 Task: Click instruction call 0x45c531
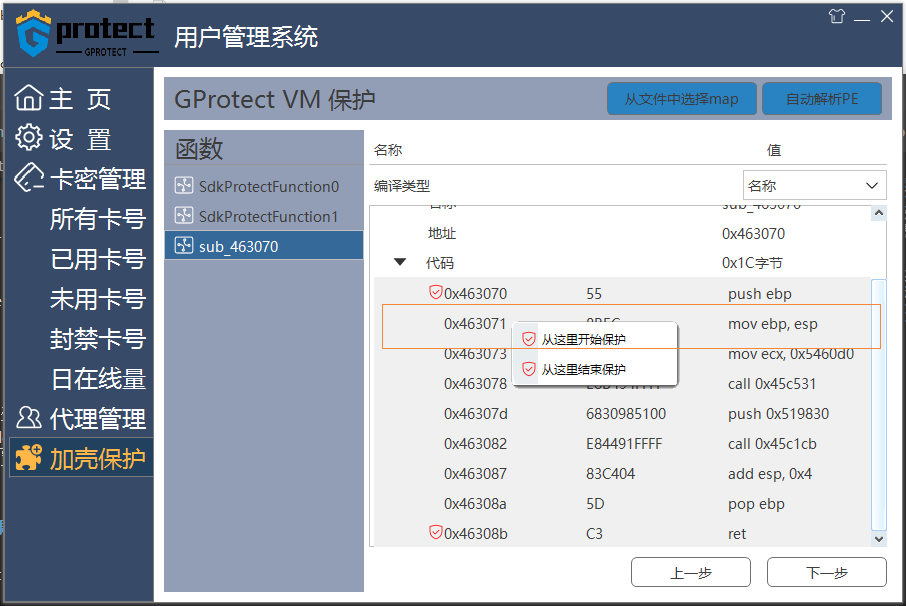click(x=772, y=384)
